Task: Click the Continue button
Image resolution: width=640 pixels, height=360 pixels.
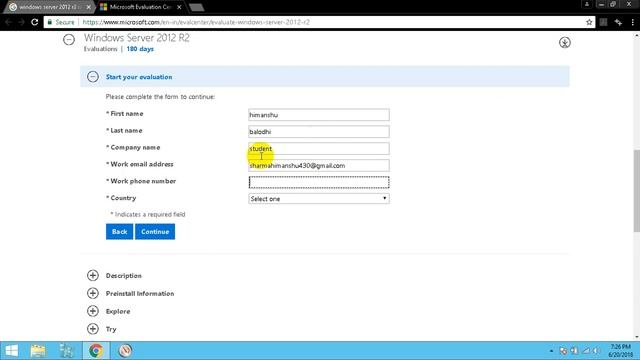Action: coord(155,231)
